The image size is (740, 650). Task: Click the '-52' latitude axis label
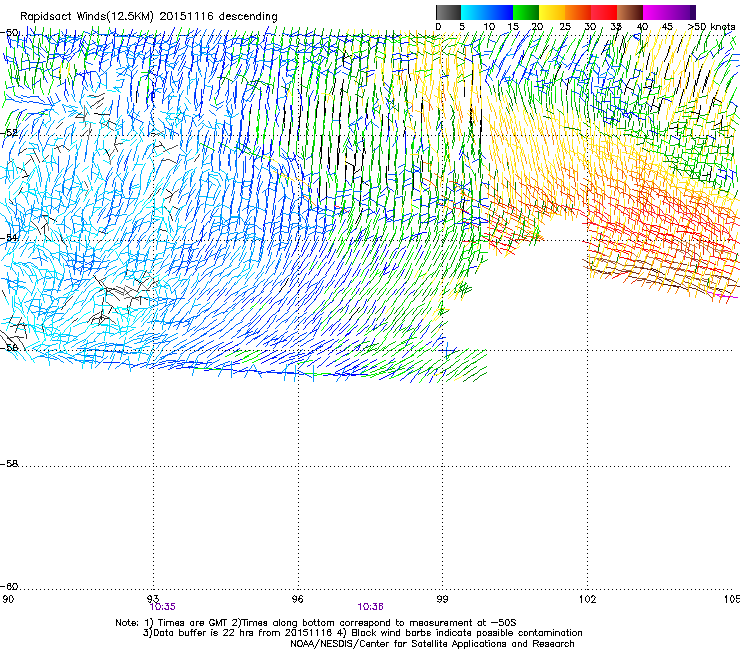click(x=10, y=133)
